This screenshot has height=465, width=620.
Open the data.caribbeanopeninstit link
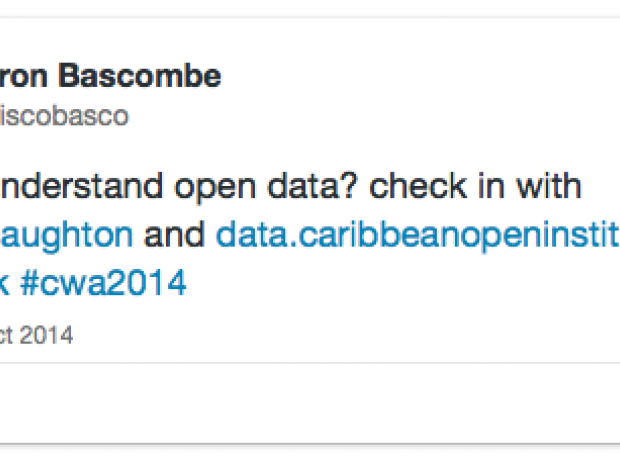[x=417, y=235]
